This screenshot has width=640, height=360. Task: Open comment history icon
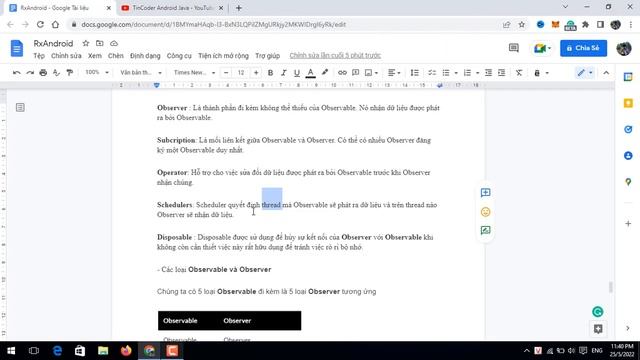[x=514, y=48]
